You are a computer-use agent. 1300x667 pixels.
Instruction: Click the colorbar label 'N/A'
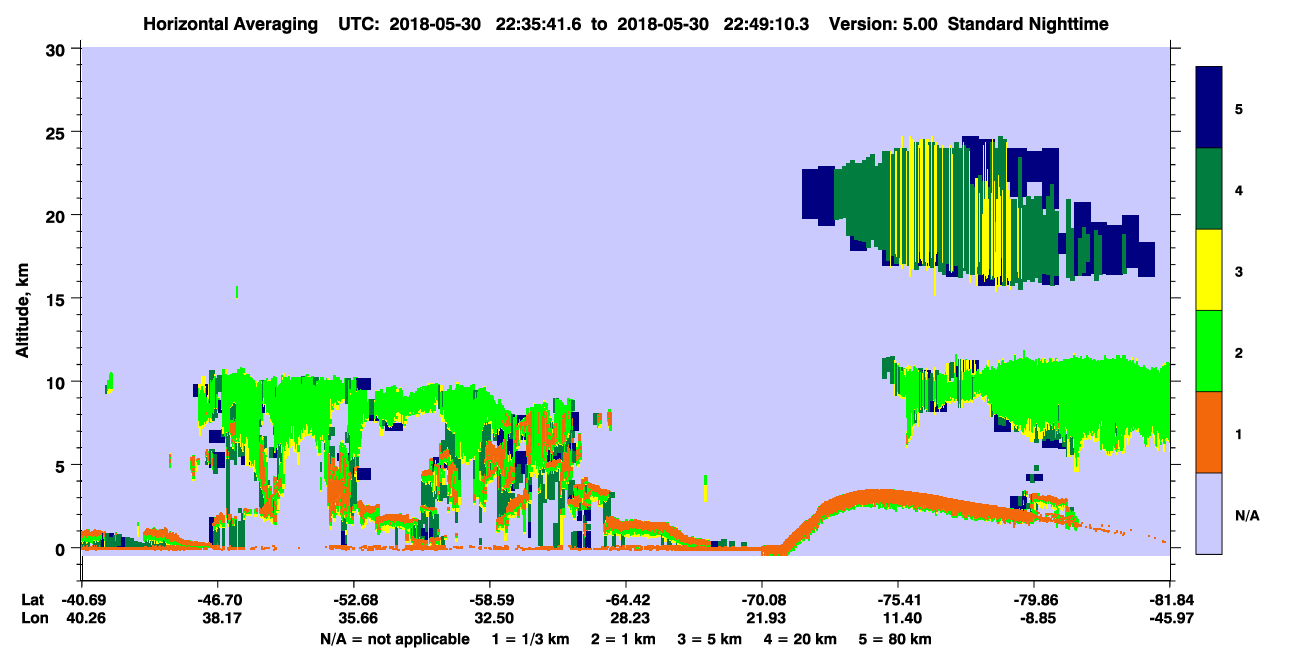click(1246, 516)
